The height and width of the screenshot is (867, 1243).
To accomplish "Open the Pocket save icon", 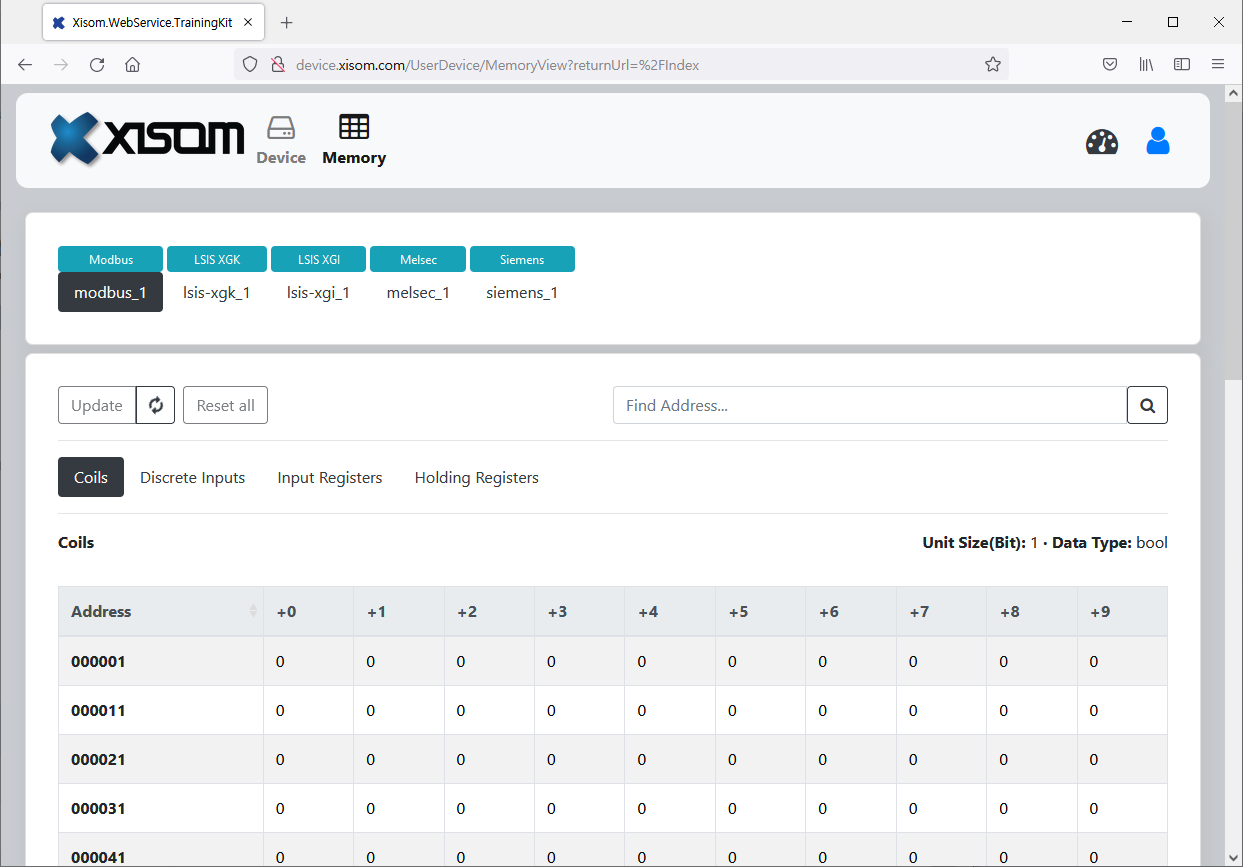I will click(x=1110, y=64).
